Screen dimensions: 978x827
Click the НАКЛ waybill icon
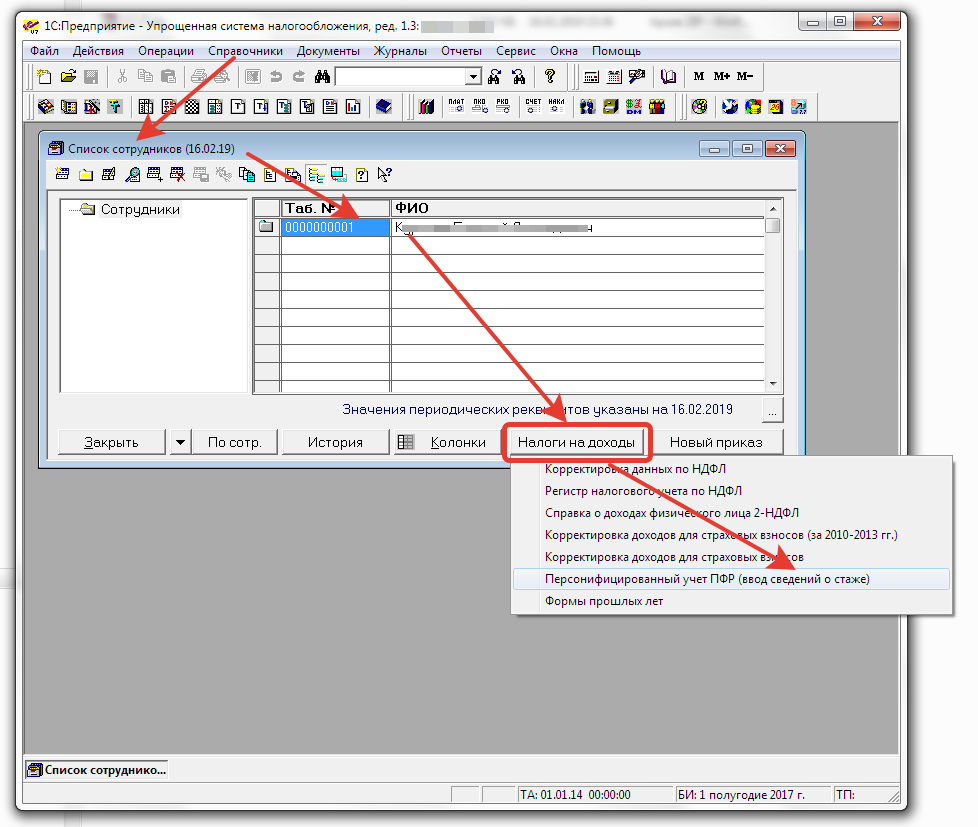pyautogui.click(x=556, y=107)
